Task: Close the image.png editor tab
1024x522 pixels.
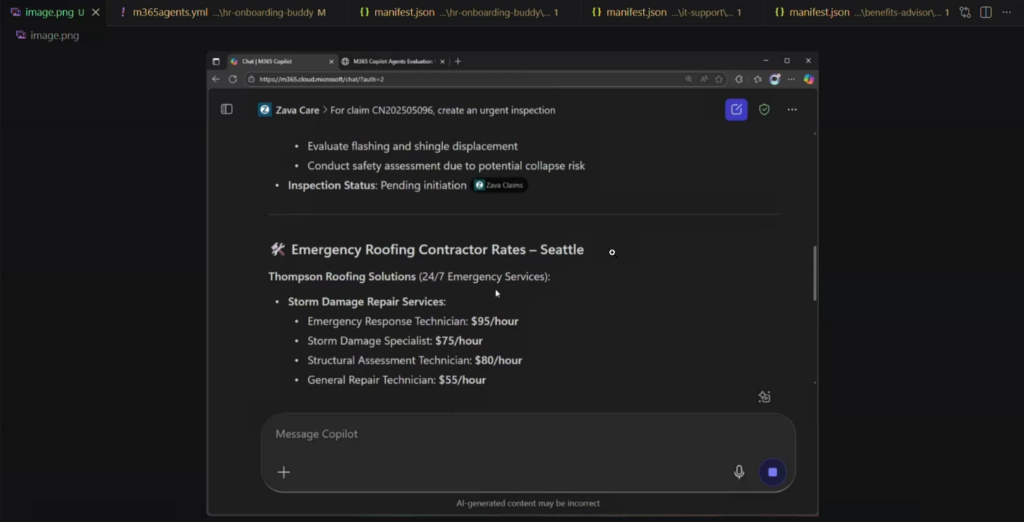Action: pyautogui.click(x=95, y=12)
